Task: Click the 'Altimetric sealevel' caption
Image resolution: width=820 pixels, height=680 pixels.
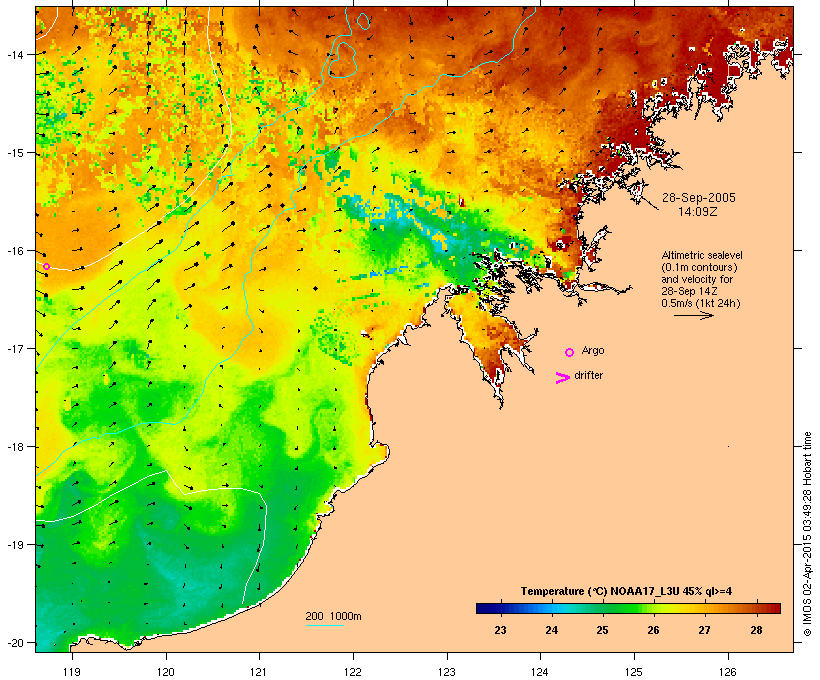Action: click(x=702, y=255)
